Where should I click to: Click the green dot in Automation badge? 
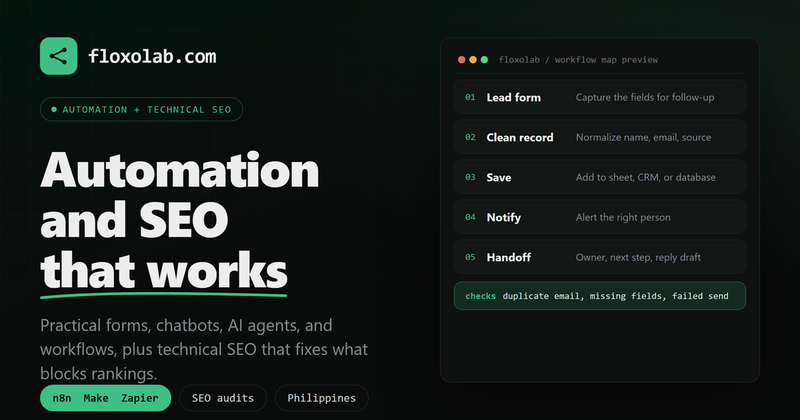(x=54, y=109)
